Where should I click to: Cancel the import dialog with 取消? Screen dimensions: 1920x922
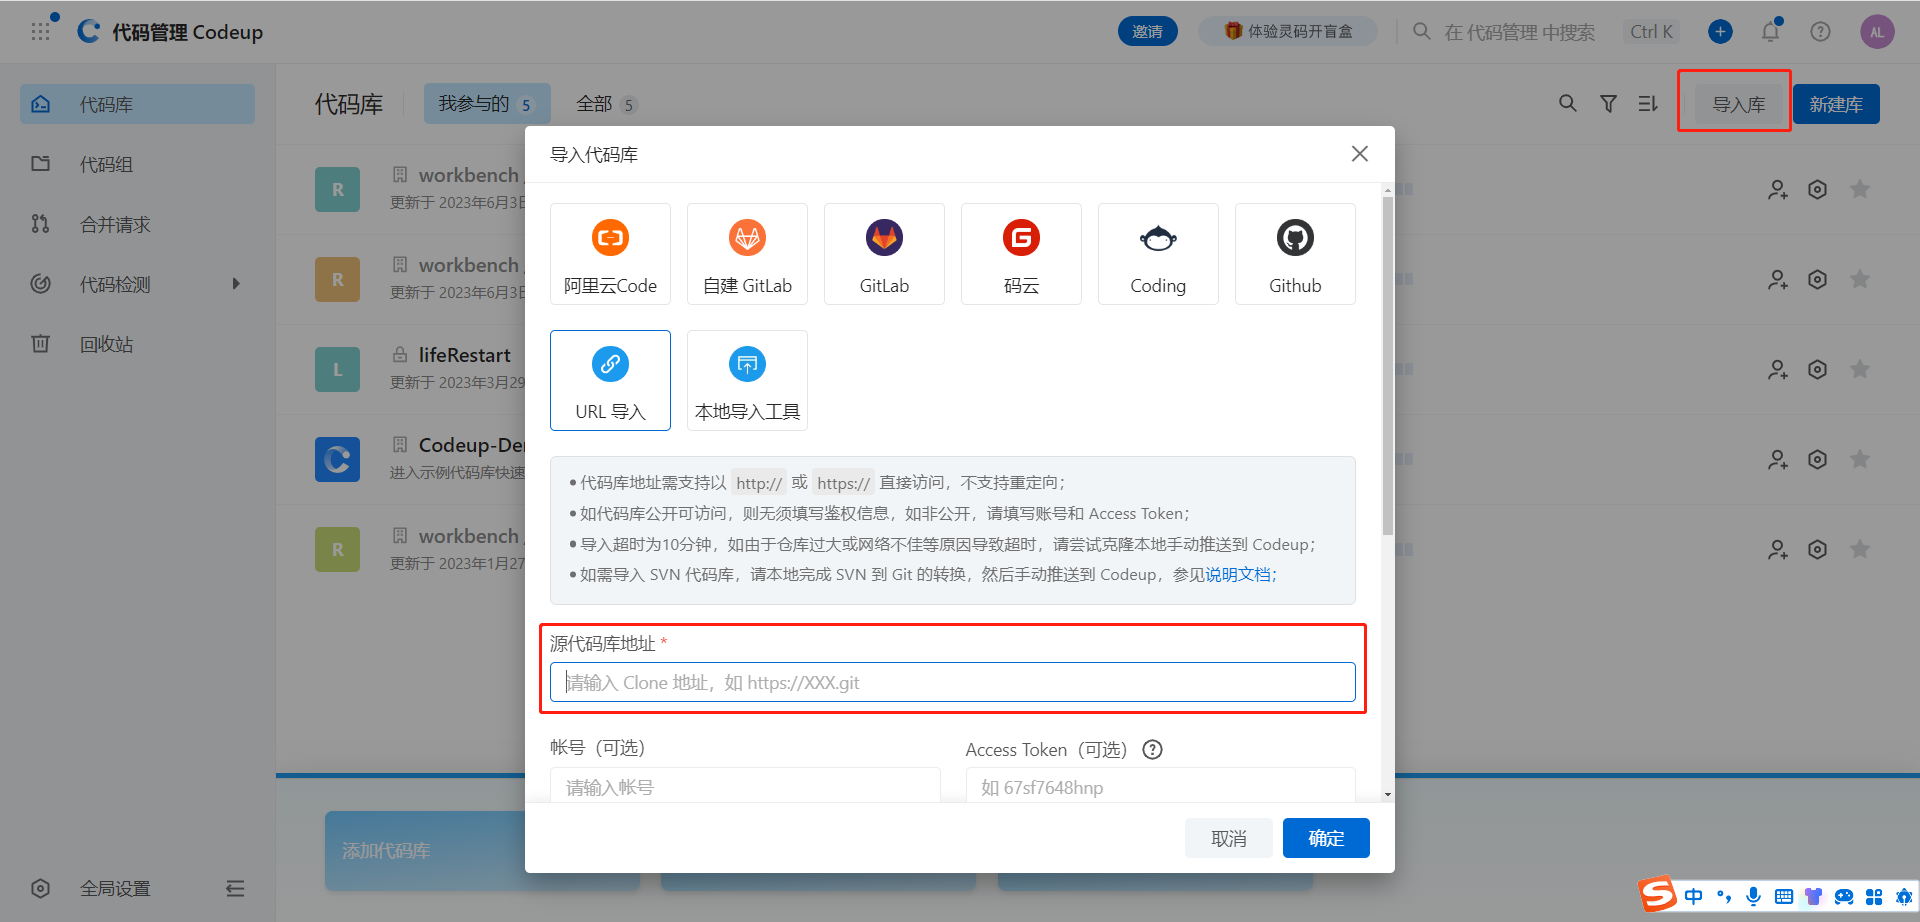(1229, 838)
